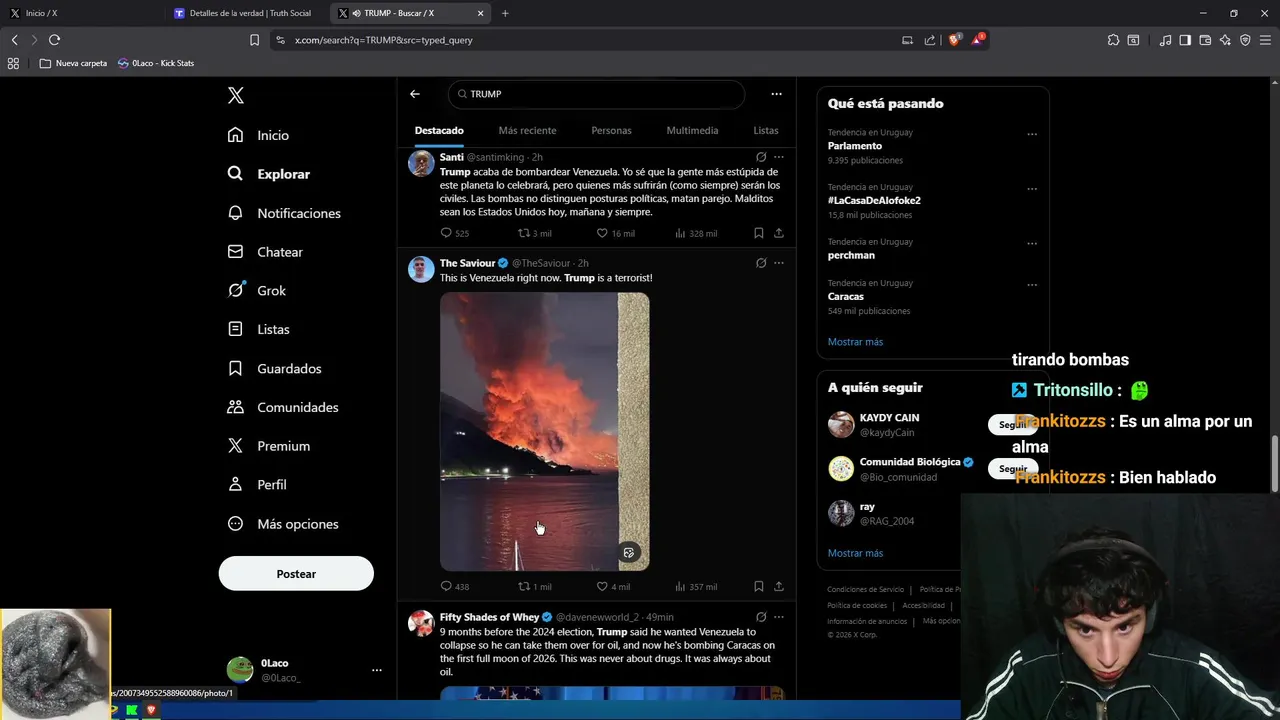This screenshot has width=1280, height=720.
Task: Focus the TRUMP search field
Action: [596, 94]
